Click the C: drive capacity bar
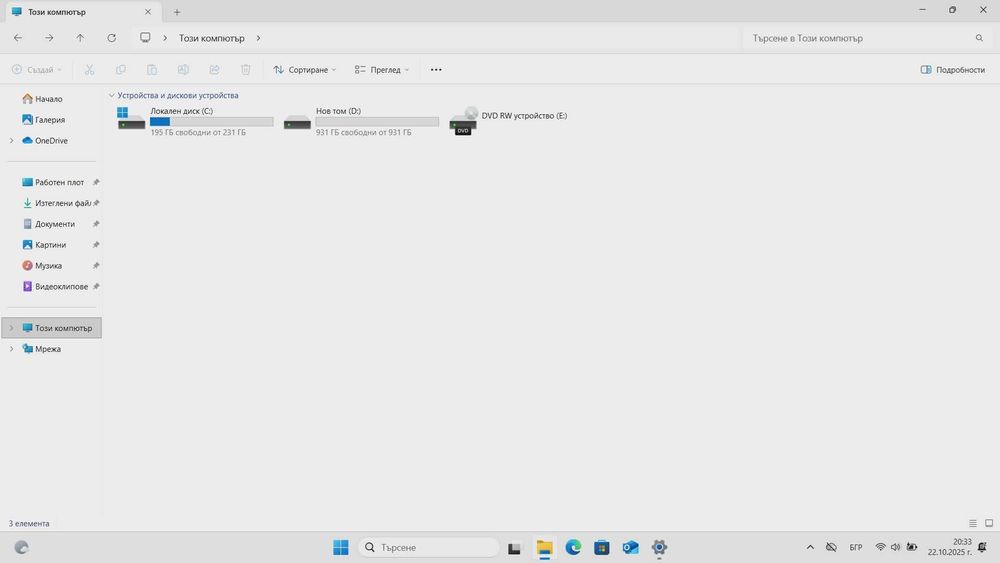Screen dimensions: 1000x563 coord(212,121)
